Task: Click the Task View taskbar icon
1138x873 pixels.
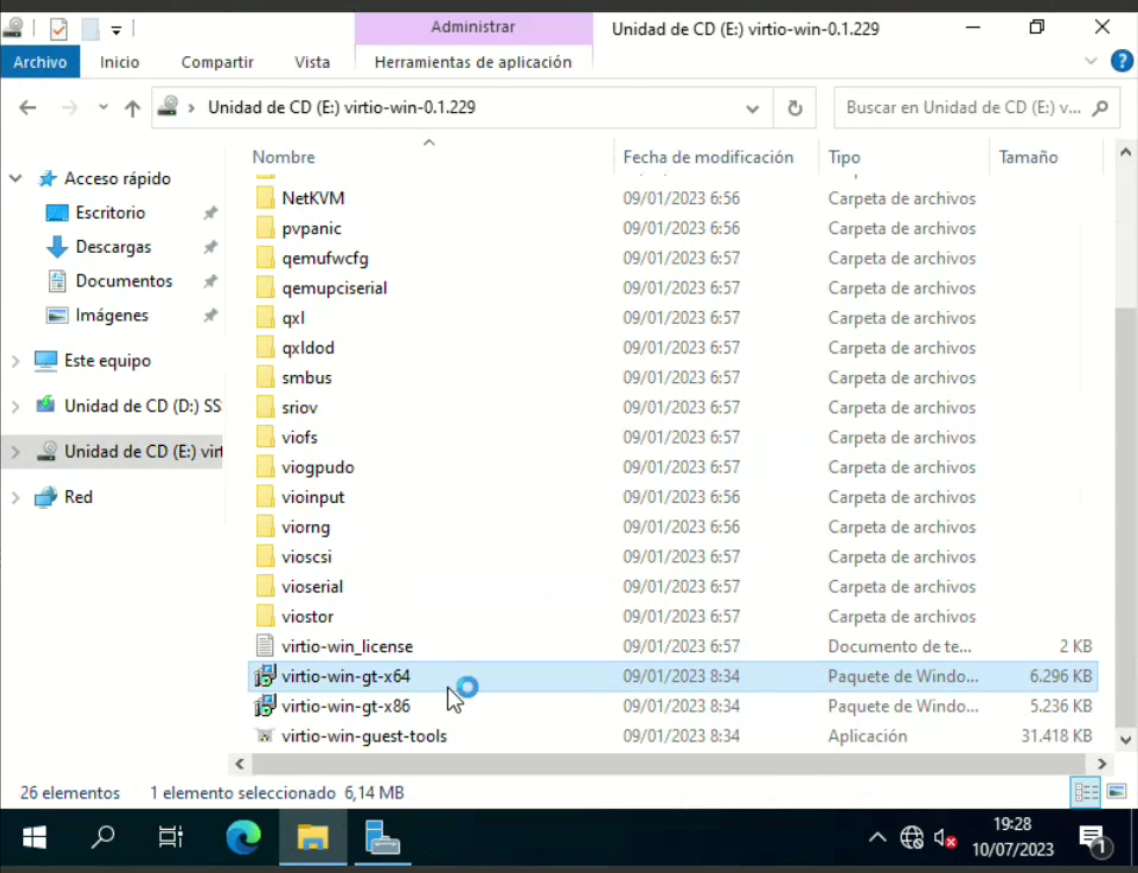Action: pos(171,837)
